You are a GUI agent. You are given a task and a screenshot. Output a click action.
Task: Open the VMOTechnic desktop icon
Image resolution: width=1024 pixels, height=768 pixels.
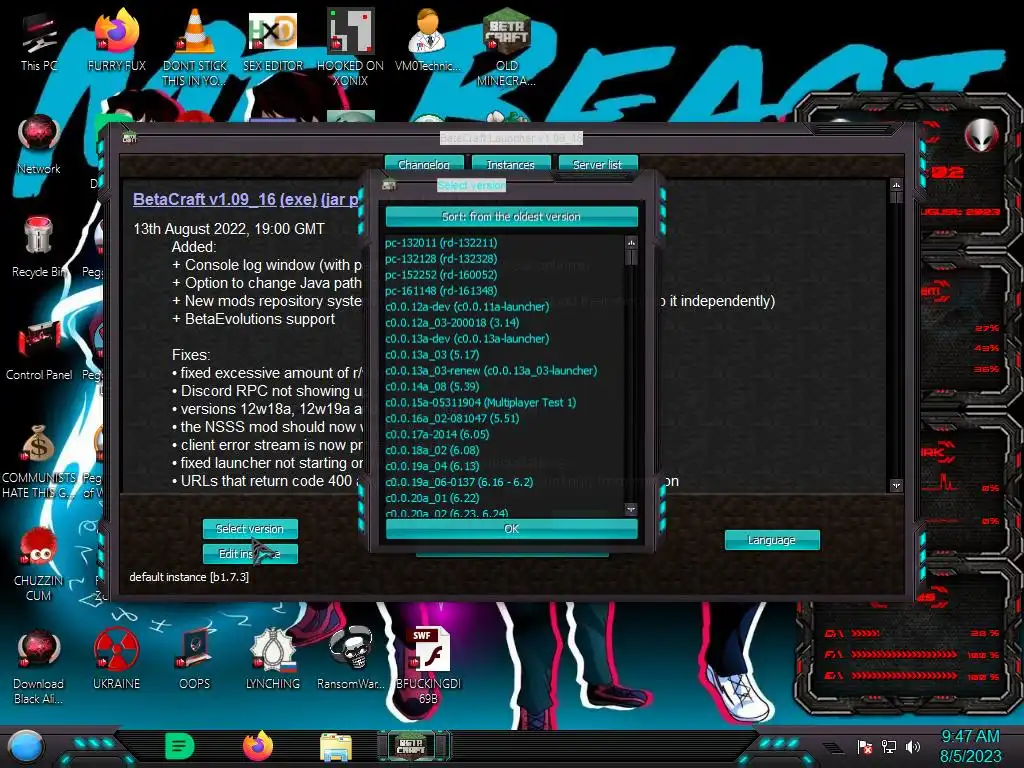click(x=428, y=40)
